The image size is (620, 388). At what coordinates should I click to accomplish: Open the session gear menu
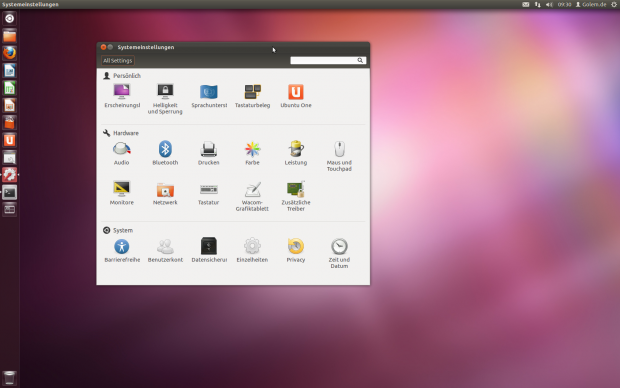614,4
